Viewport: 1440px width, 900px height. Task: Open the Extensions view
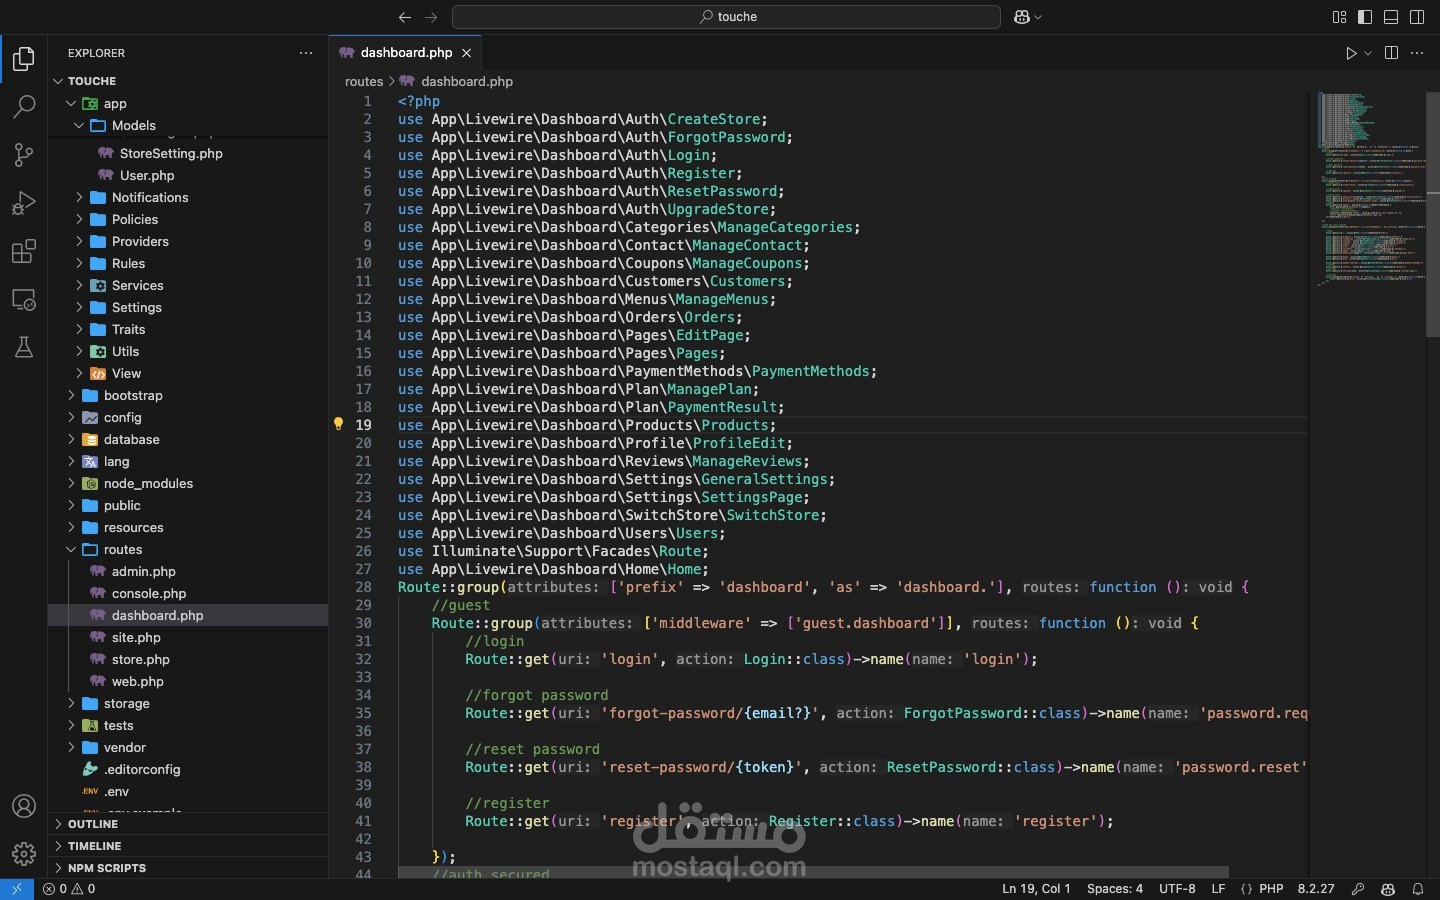coord(24,251)
